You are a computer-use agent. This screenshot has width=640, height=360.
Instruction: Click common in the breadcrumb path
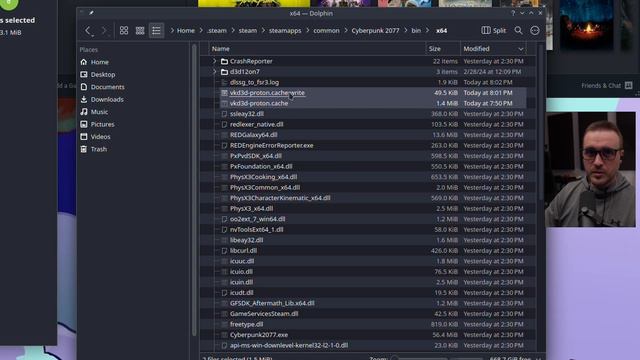[x=327, y=31]
